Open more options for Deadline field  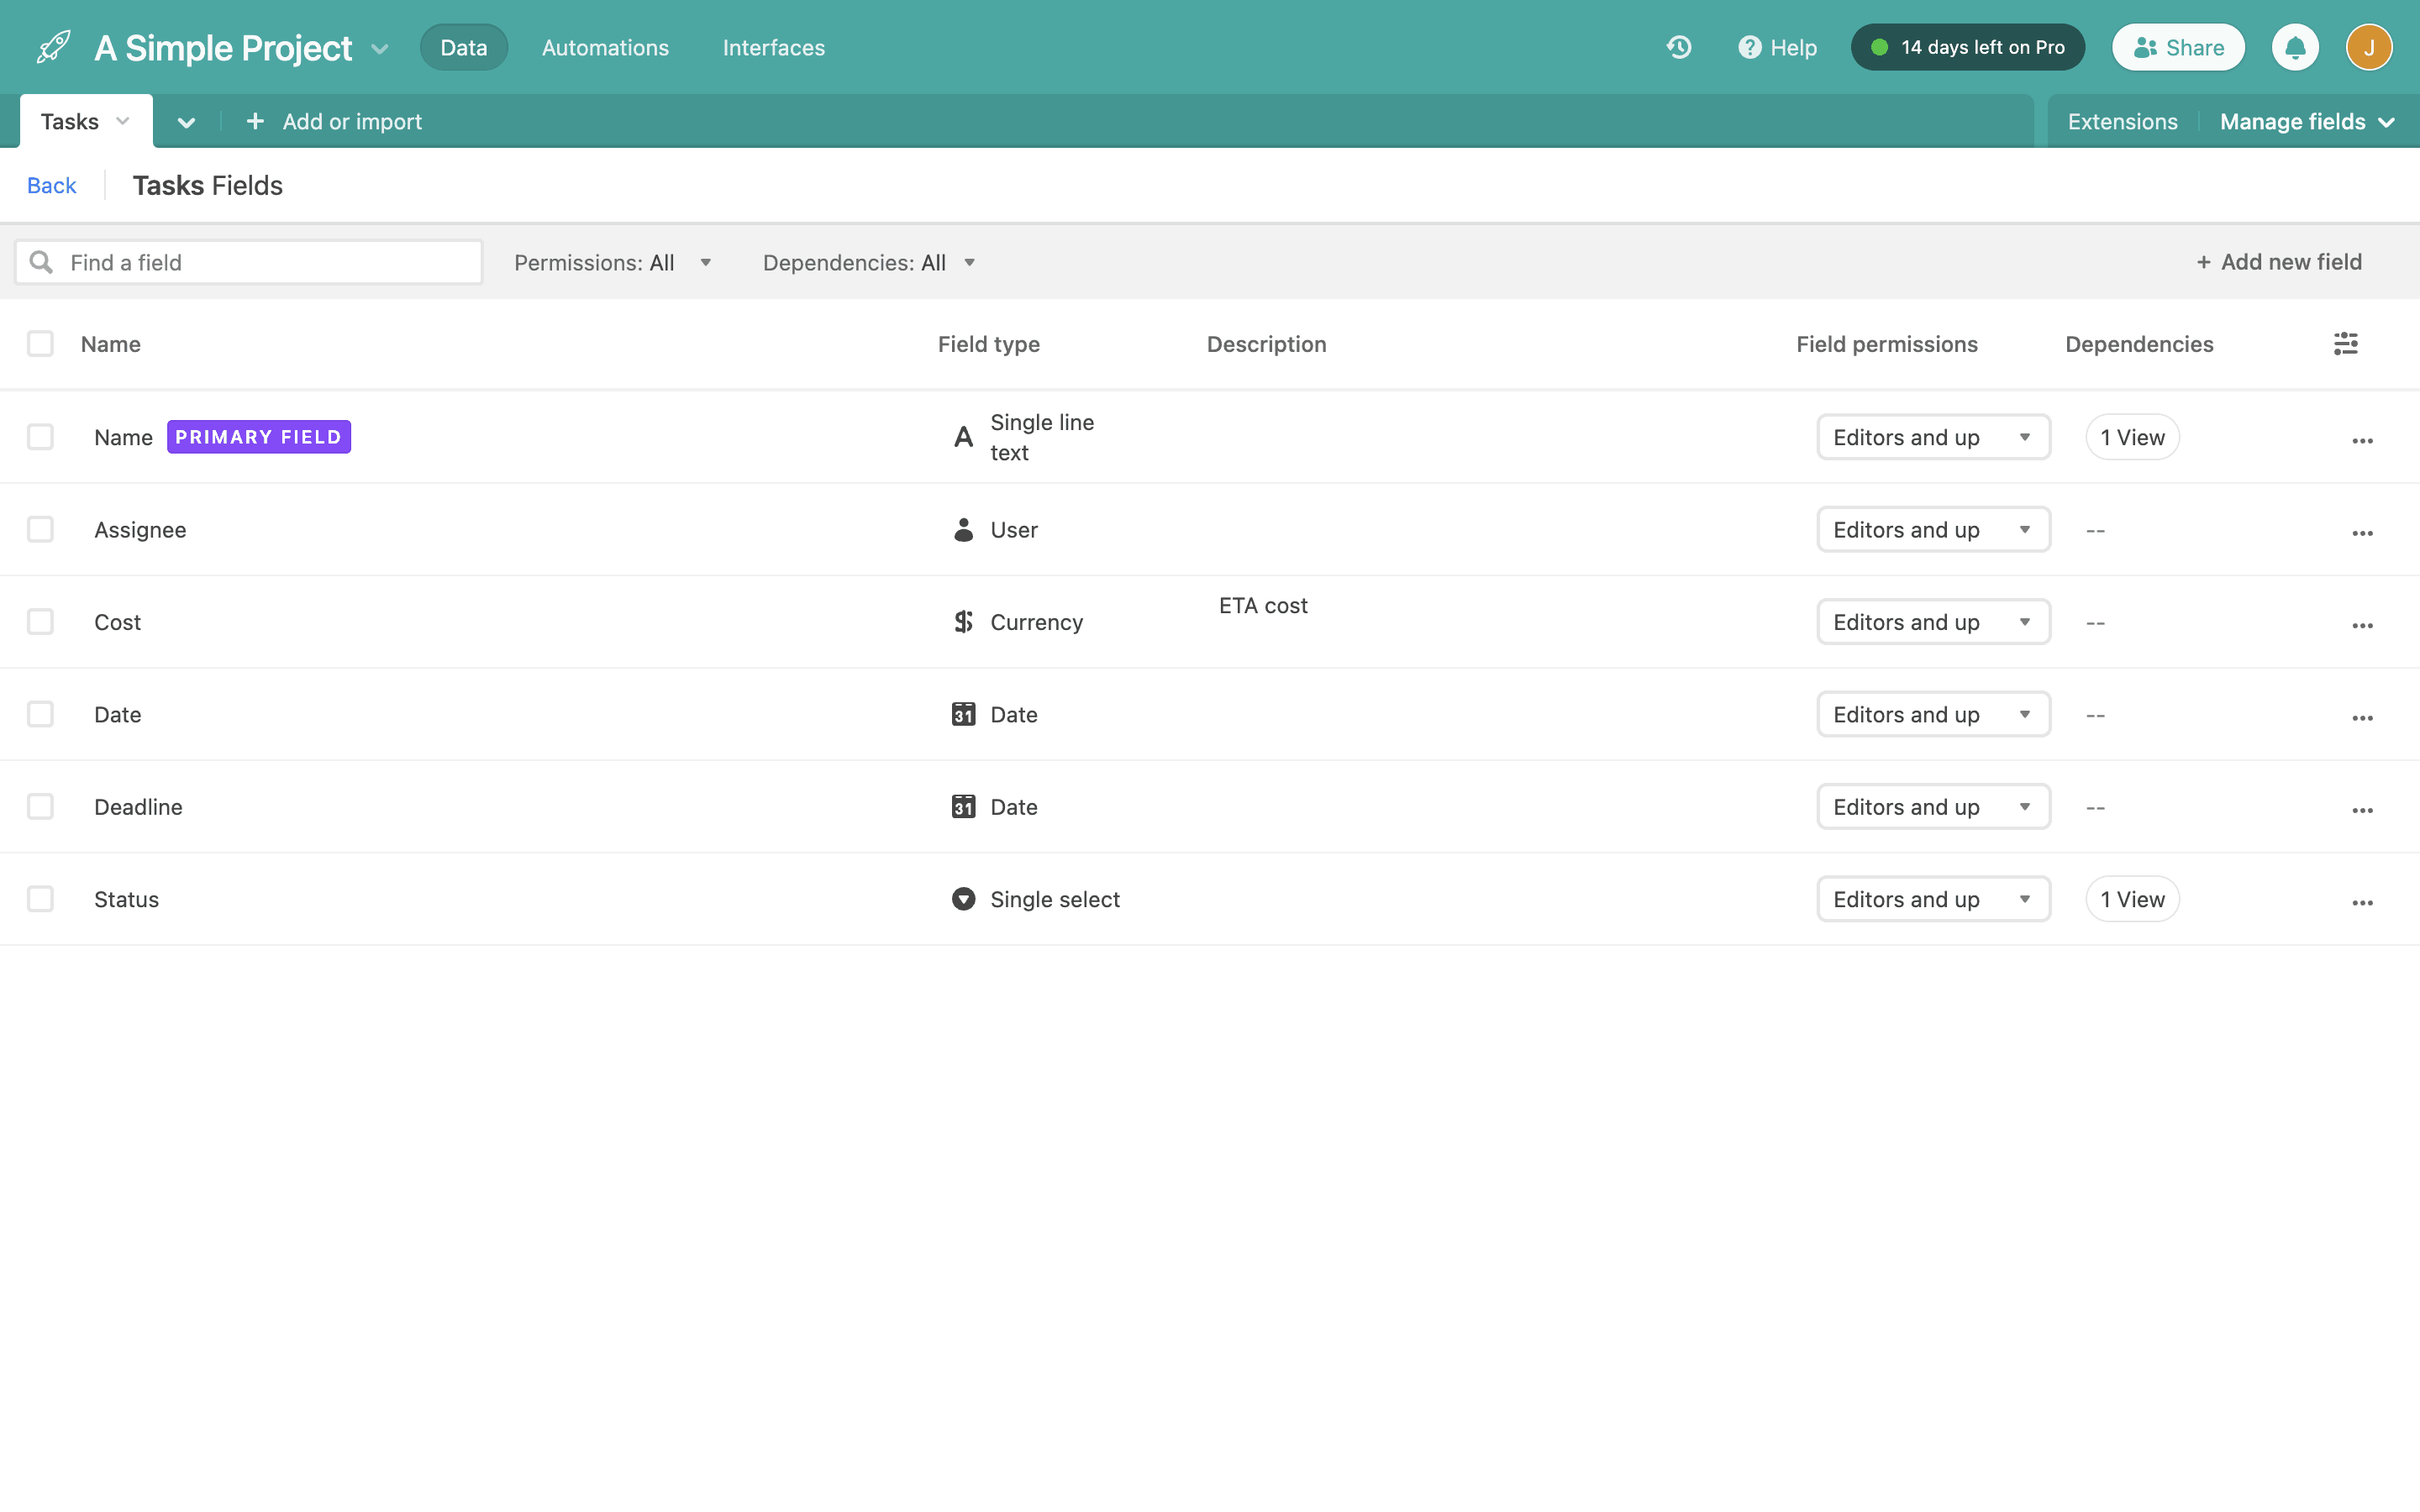click(x=2362, y=811)
